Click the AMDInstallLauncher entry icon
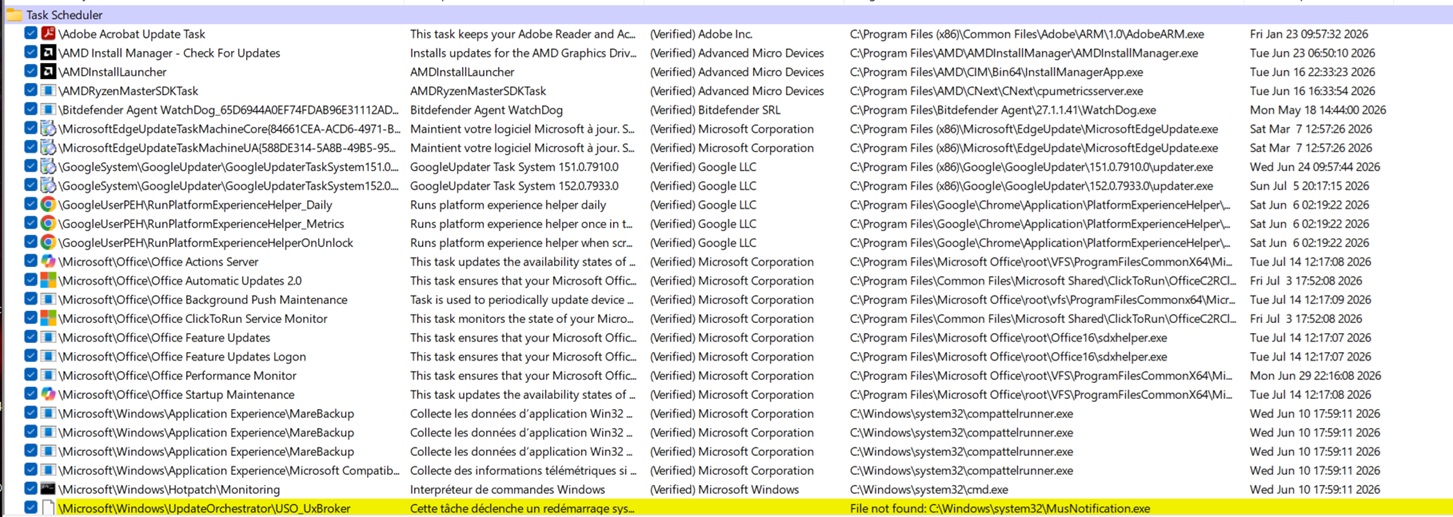 pos(47,72)
